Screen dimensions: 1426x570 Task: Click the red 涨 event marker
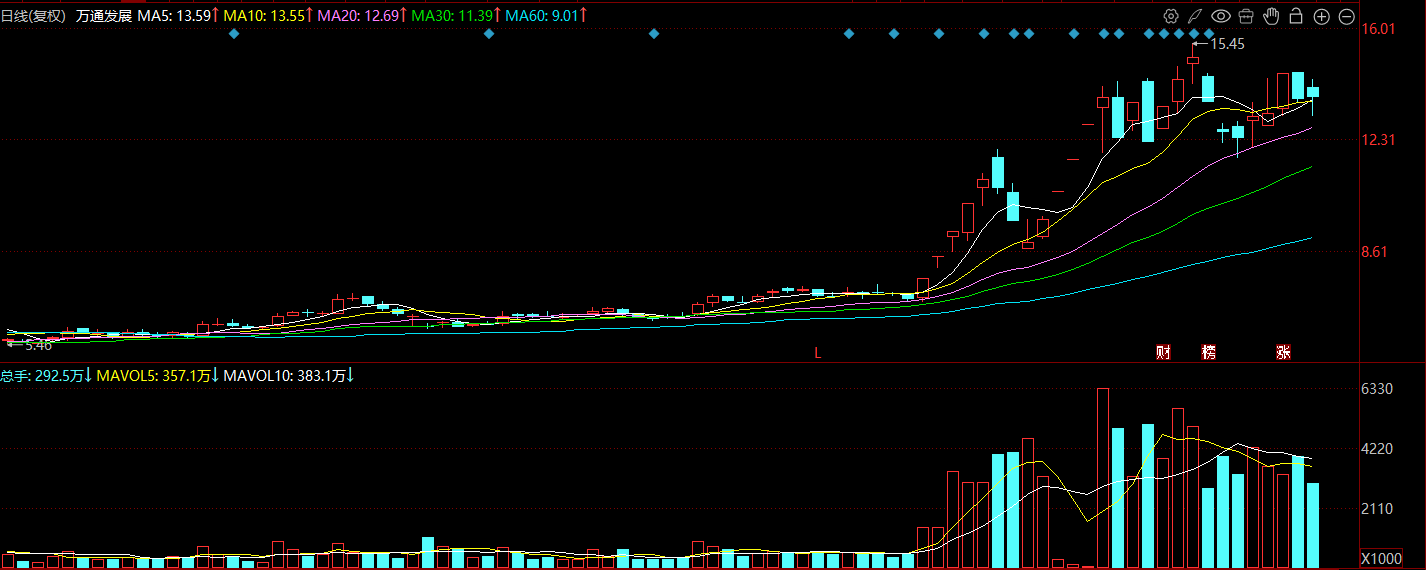coord(1283,352)
